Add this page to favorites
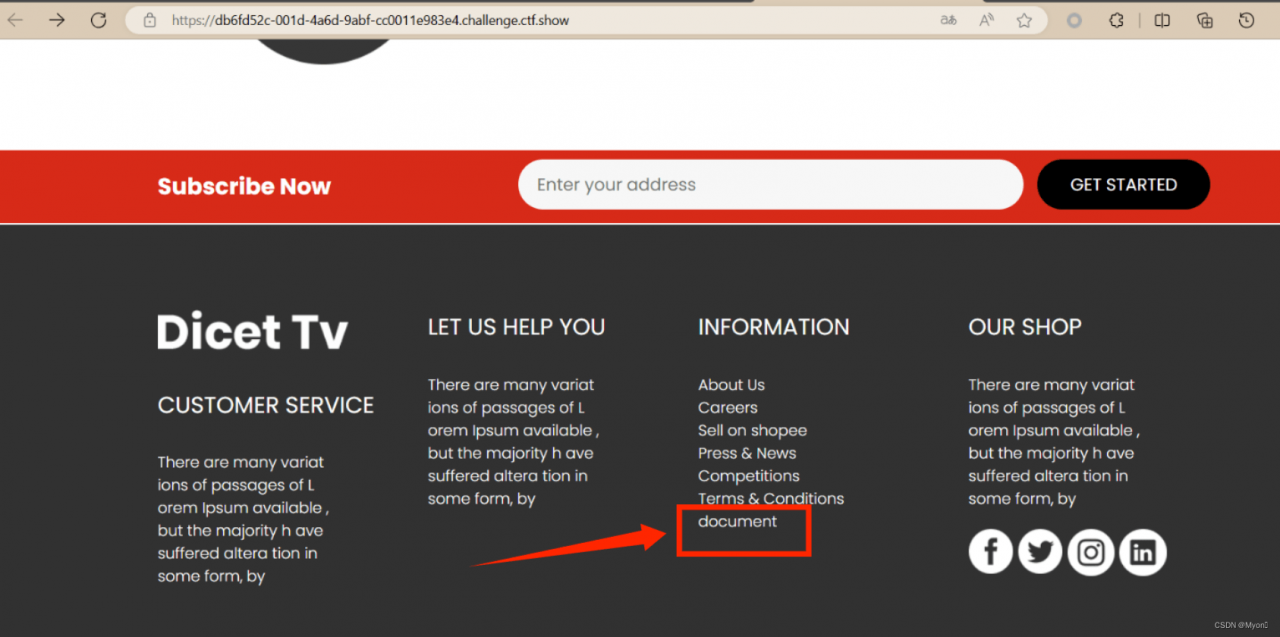Image resolution: width=1280 pixels, height=637 pixels. pyautogui.click(x=1024, y=20)
